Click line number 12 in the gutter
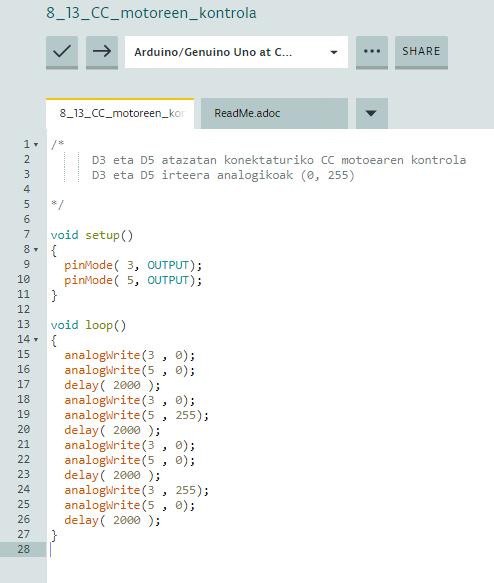Image resolution: width=494 pixels, height=583 pixels. [x=23, y=309]
